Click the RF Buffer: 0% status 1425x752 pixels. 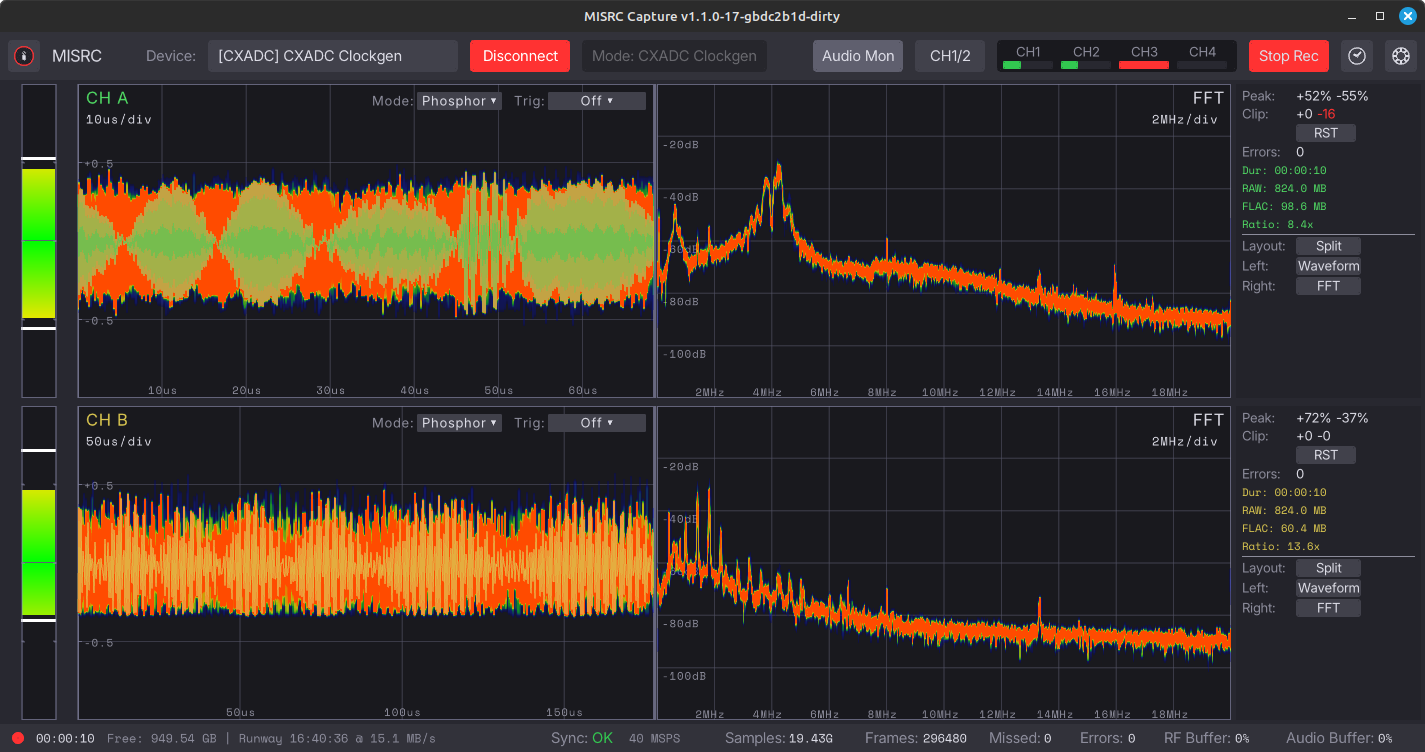pyautogui.click(x=1207, y=738)
